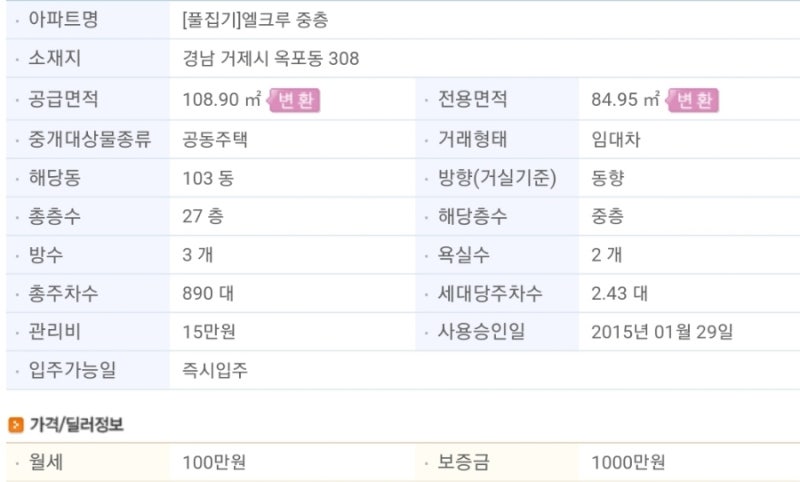The image size is (800, 482).
Task: Click the 중개대상물종류 label
Action: tap(90, 139)
